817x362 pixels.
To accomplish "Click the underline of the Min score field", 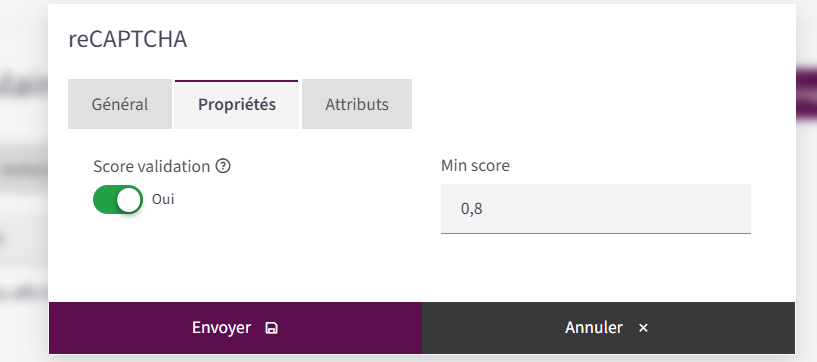I will (x=596, y=233).
